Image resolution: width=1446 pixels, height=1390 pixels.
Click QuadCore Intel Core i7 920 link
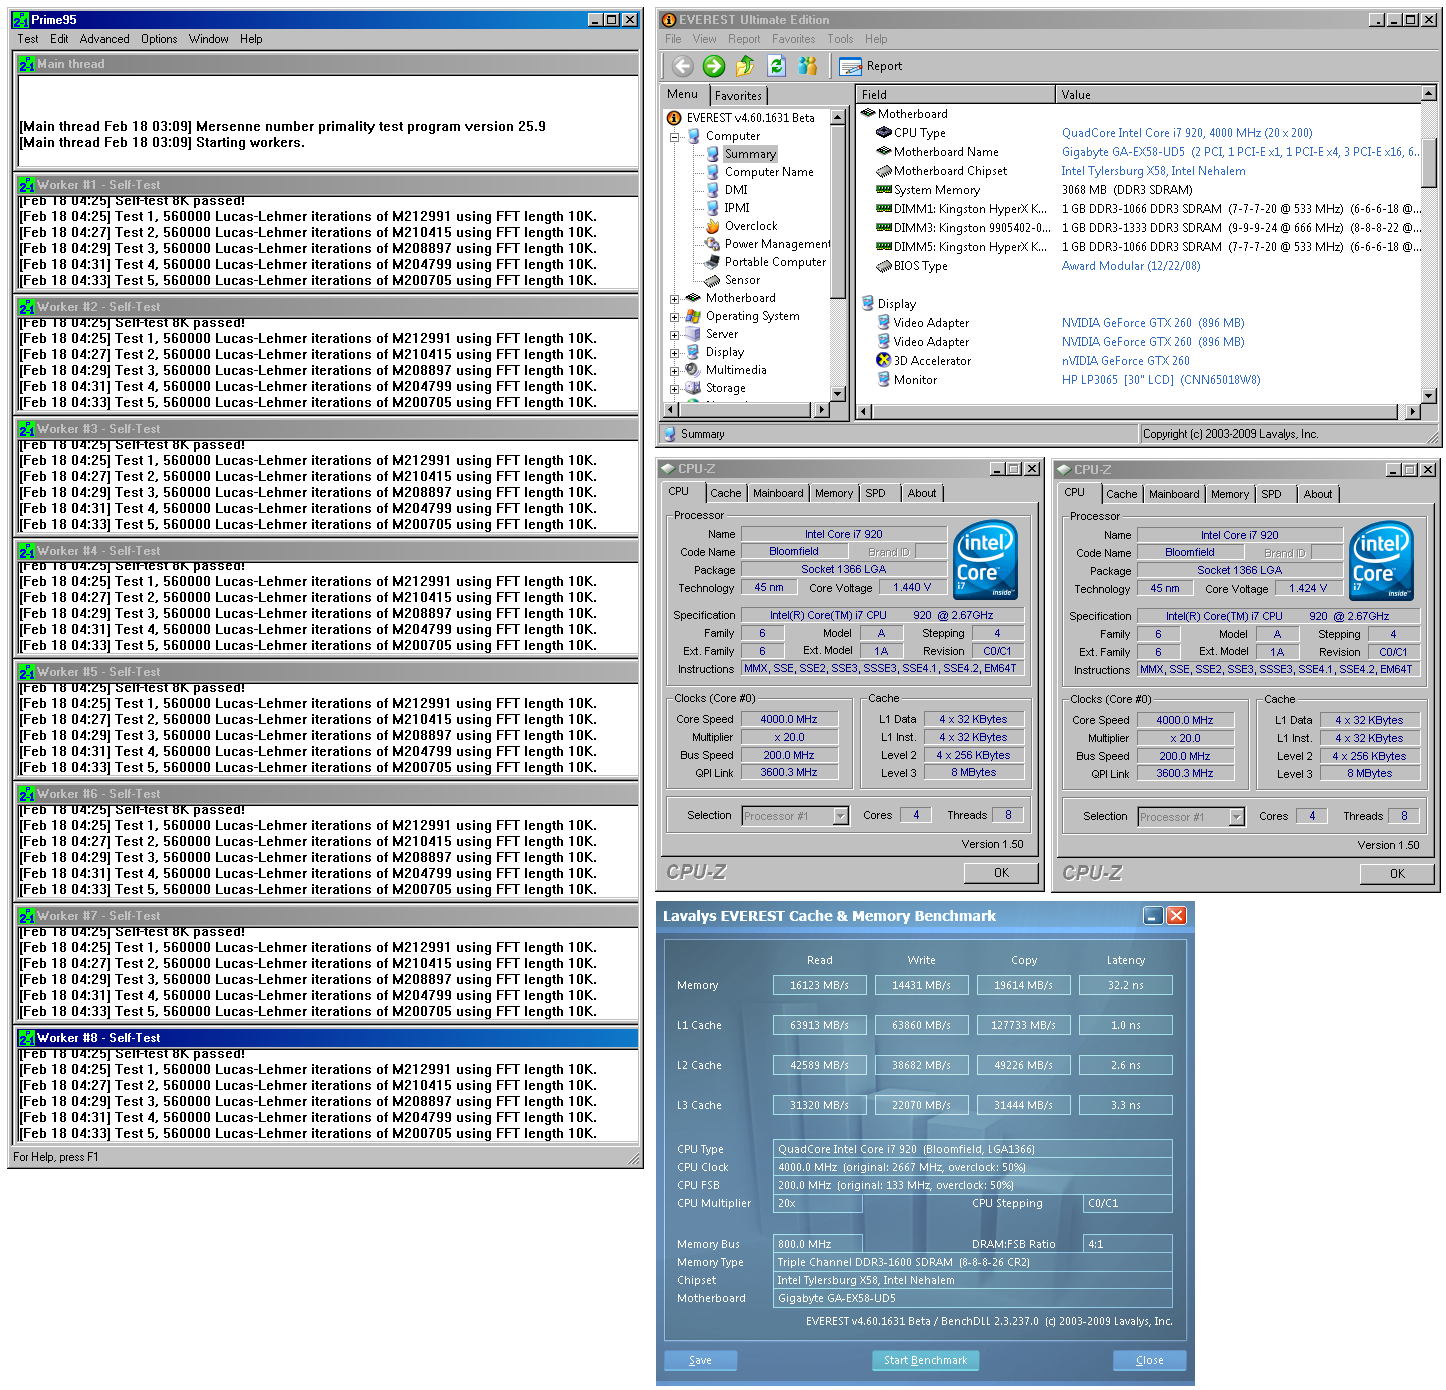[1187, 133]
